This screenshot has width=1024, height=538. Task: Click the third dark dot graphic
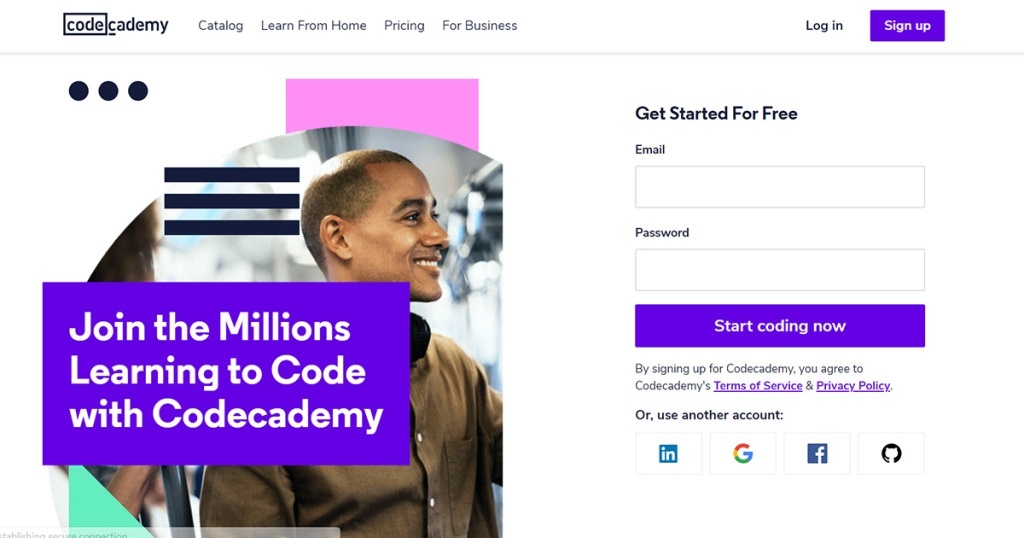[x=138, y=91]
